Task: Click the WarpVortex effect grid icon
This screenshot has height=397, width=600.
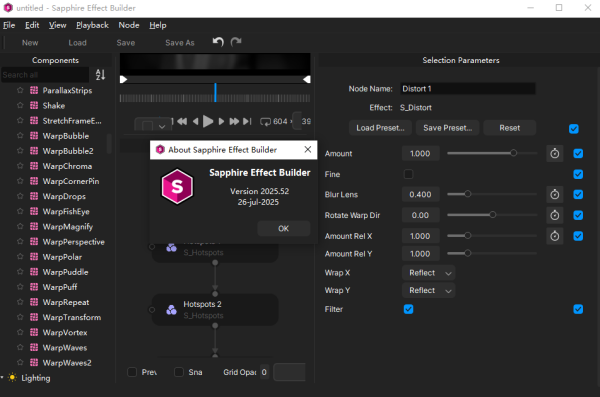Action: (x=34, y=332)
